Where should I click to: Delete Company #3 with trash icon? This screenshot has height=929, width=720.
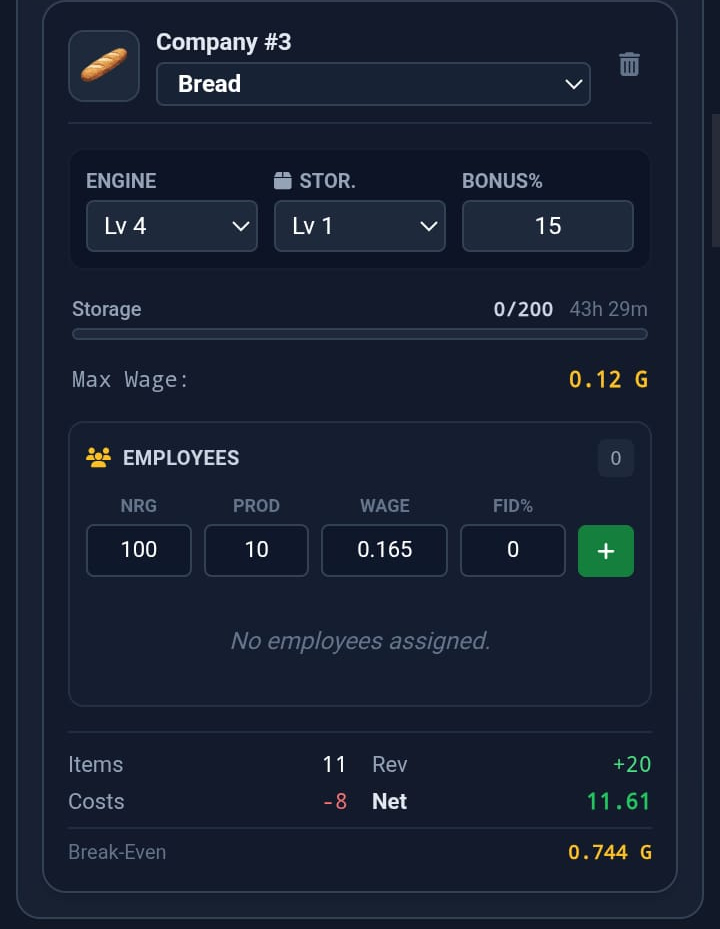(x=629, y=64)
